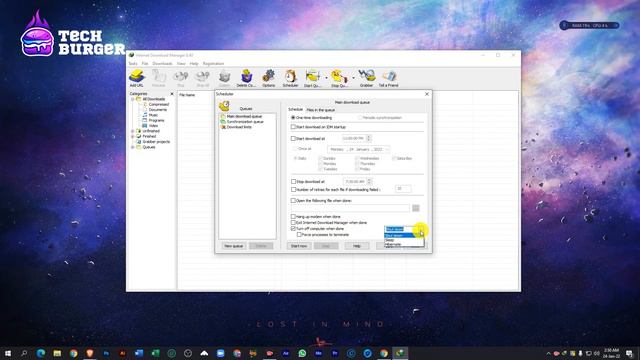This screenshot has width=640, height=360.
Task: Switch to Files in the queue tab
Action: [321, 110]
